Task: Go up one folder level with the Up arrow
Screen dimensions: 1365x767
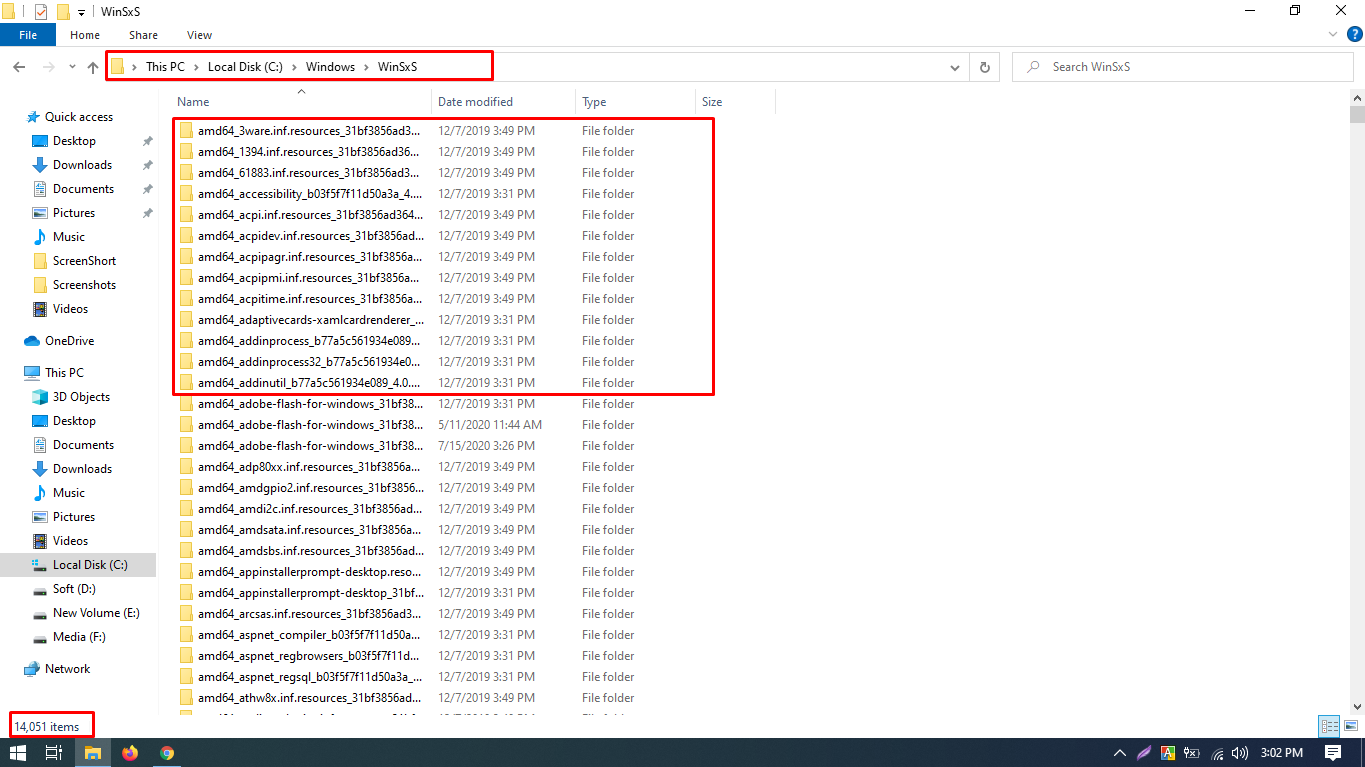Action: coord(93,67)
